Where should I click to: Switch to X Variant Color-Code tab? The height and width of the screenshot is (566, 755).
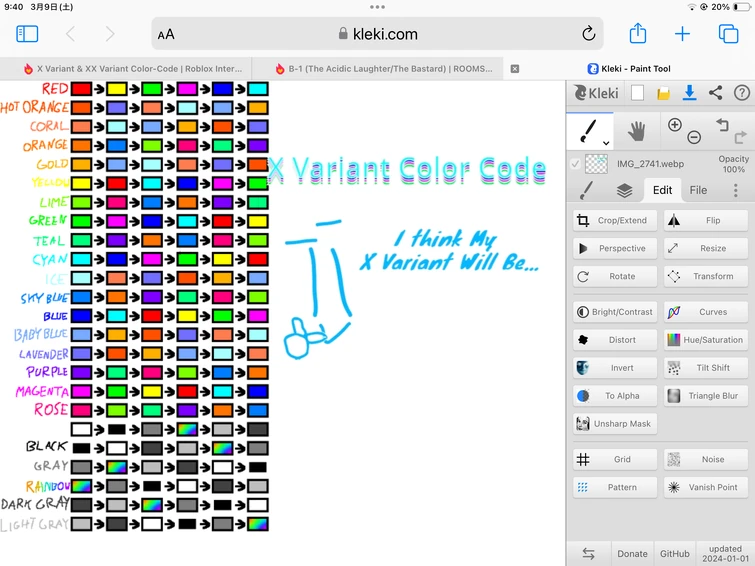tap(126, 69)
